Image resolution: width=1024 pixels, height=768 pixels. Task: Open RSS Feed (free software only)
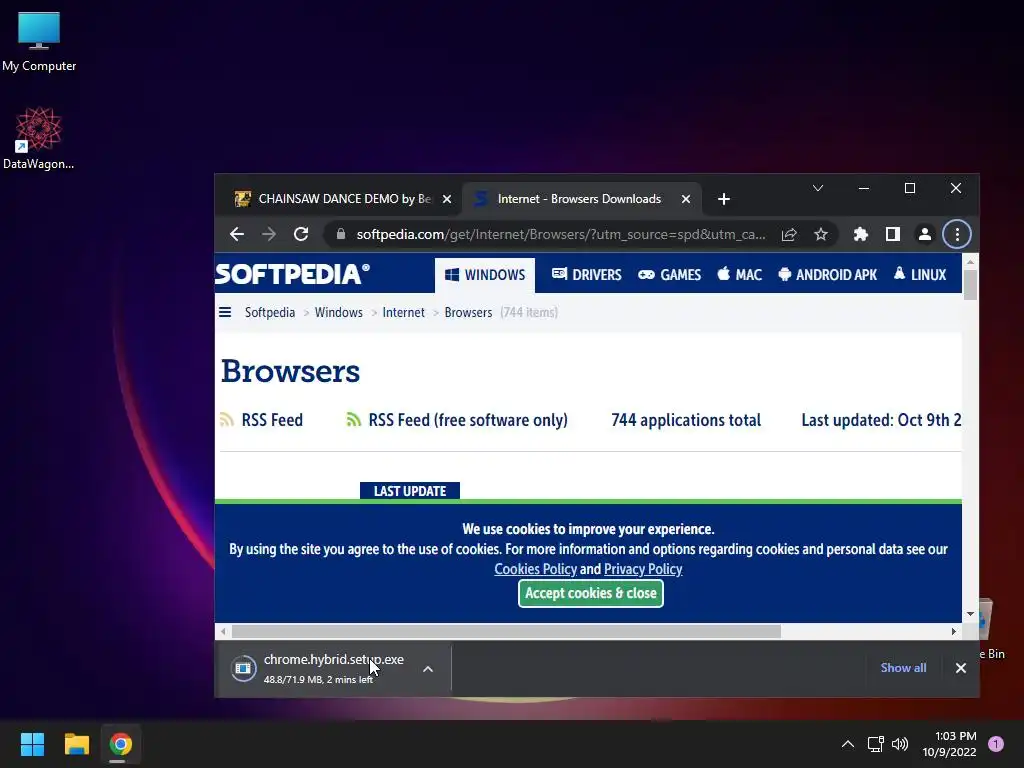tap(457, 420)
